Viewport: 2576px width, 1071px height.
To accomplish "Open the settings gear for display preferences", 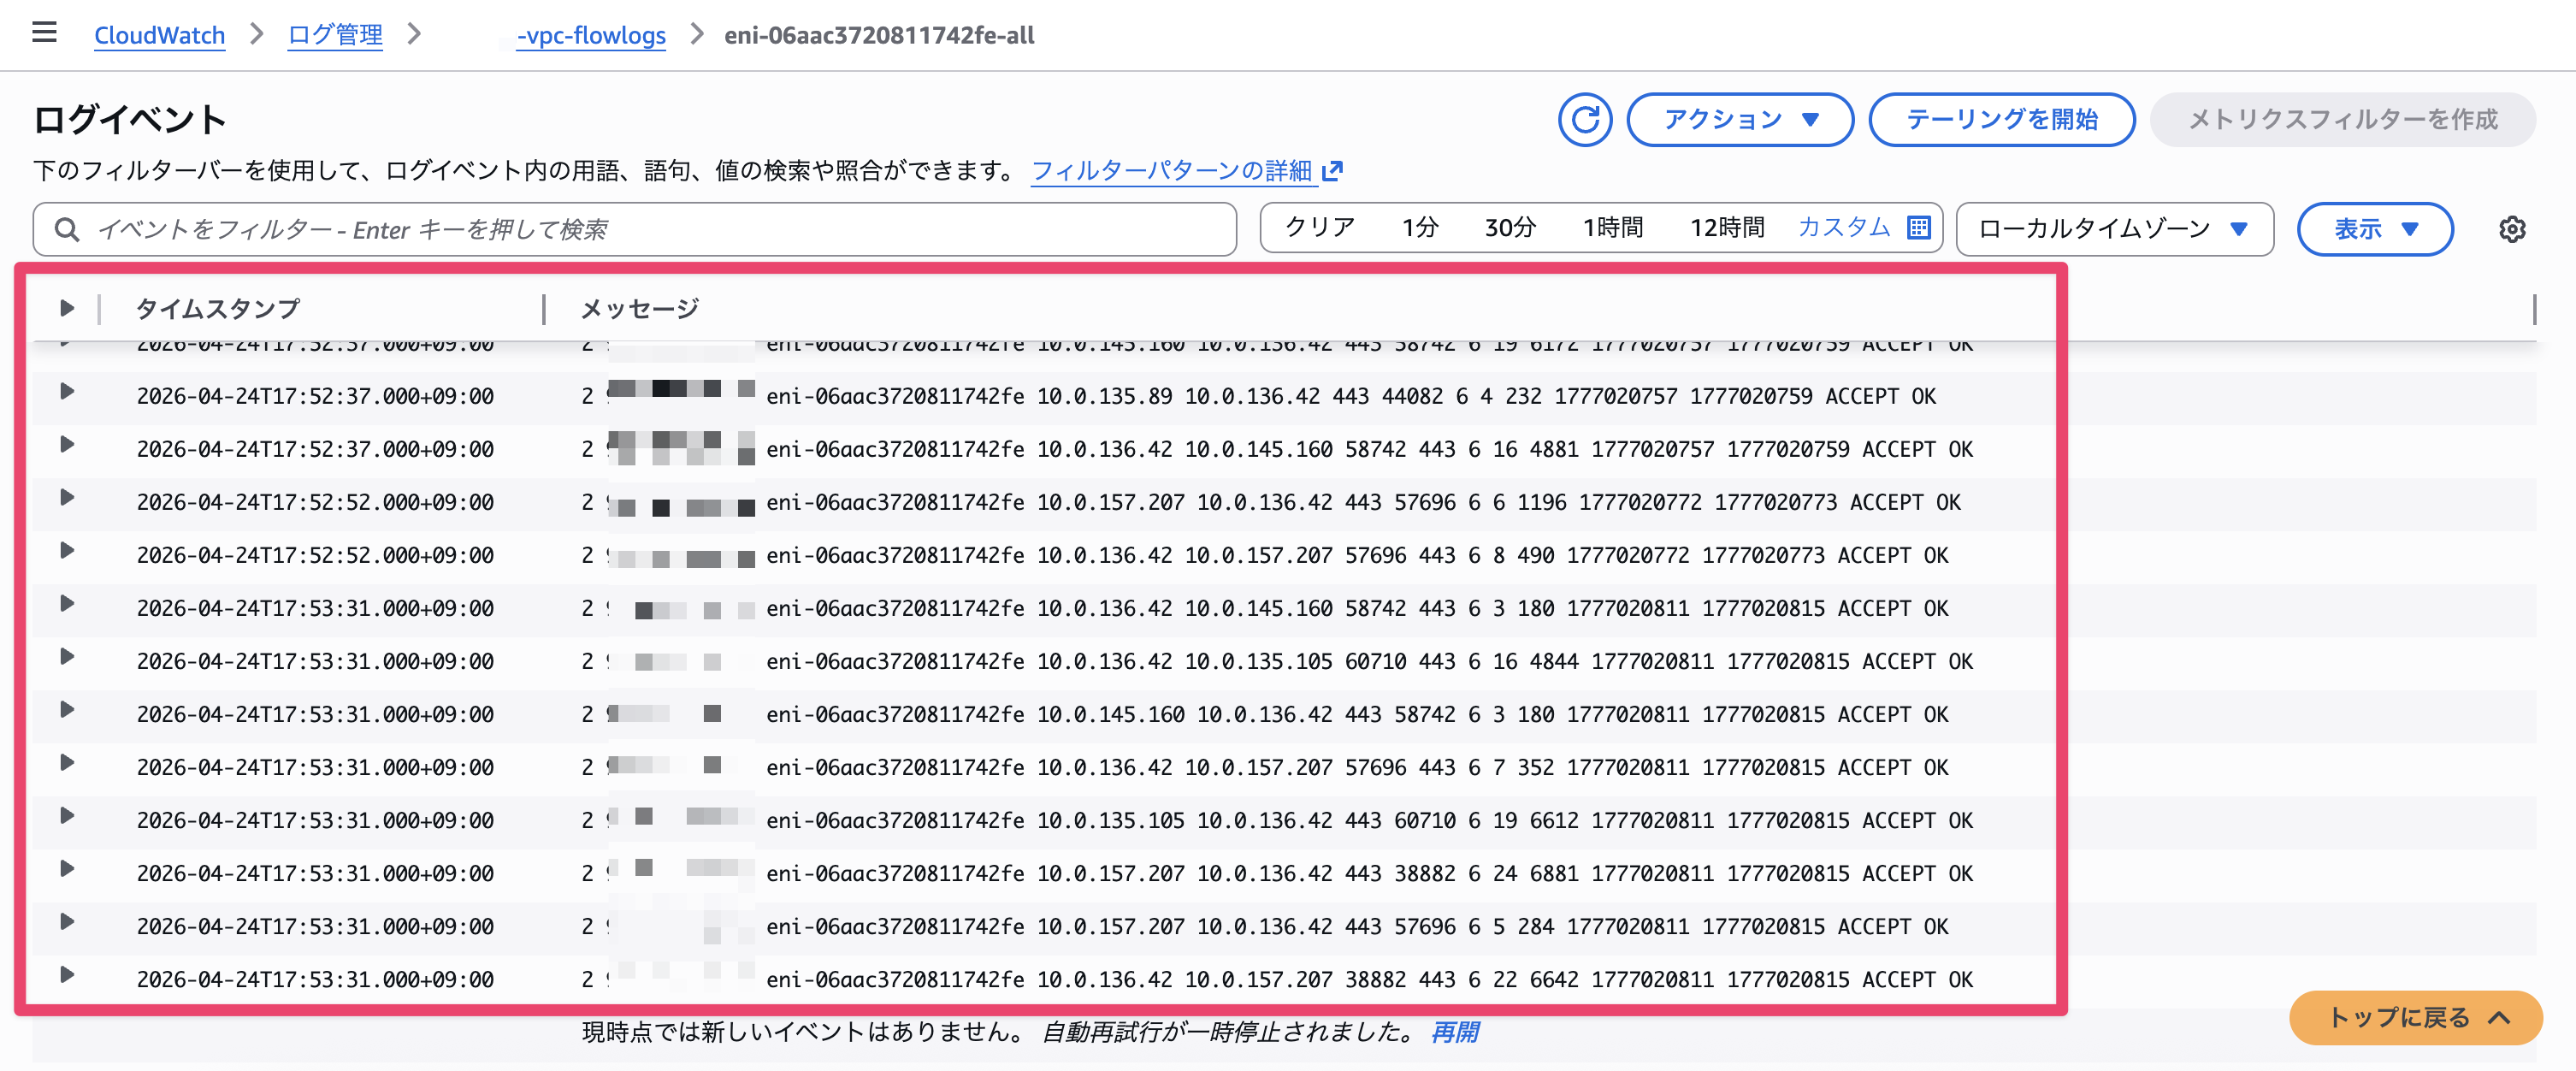I will [x=2513, y=229].
